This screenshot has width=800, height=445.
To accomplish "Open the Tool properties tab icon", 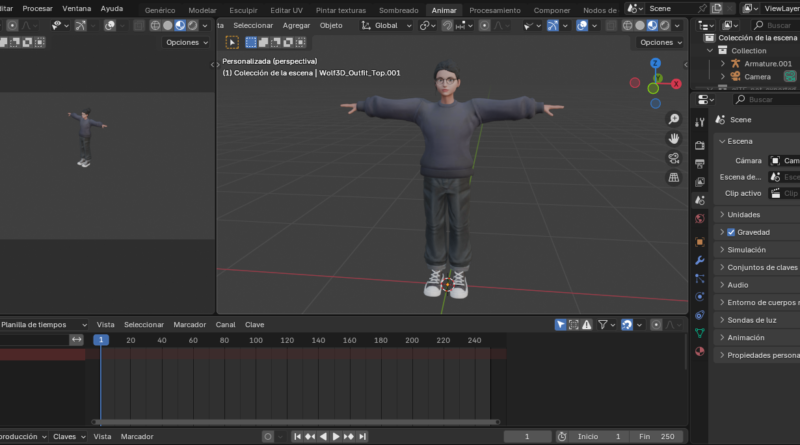I will coord(700,120).
